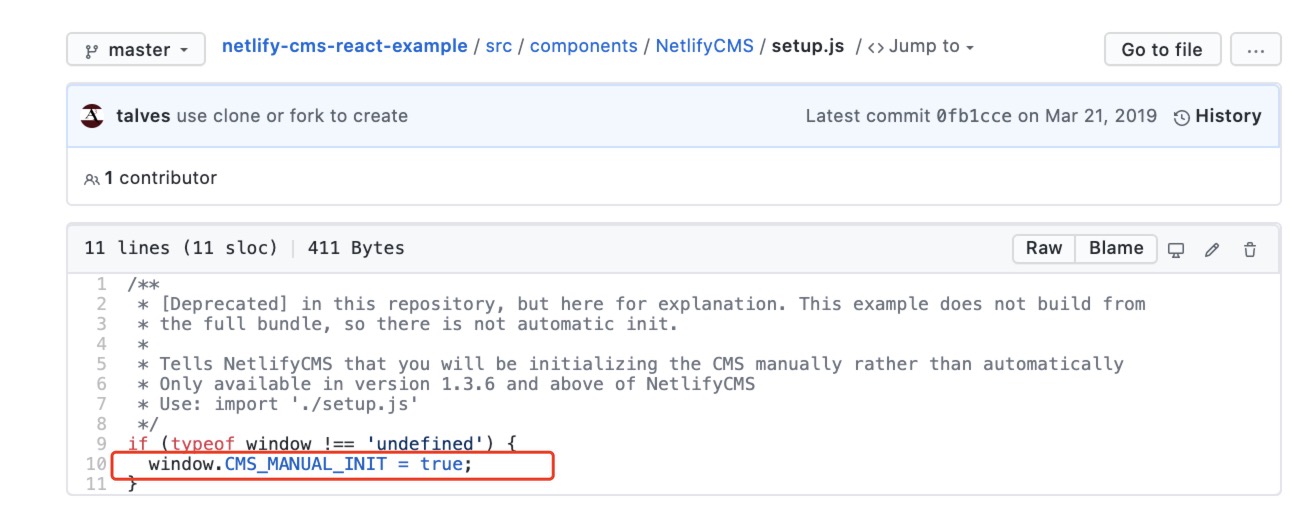Open commit message 'use clone or fork to create'
The width and height of the screenshot is (1292, 514).
click(292, 116)
